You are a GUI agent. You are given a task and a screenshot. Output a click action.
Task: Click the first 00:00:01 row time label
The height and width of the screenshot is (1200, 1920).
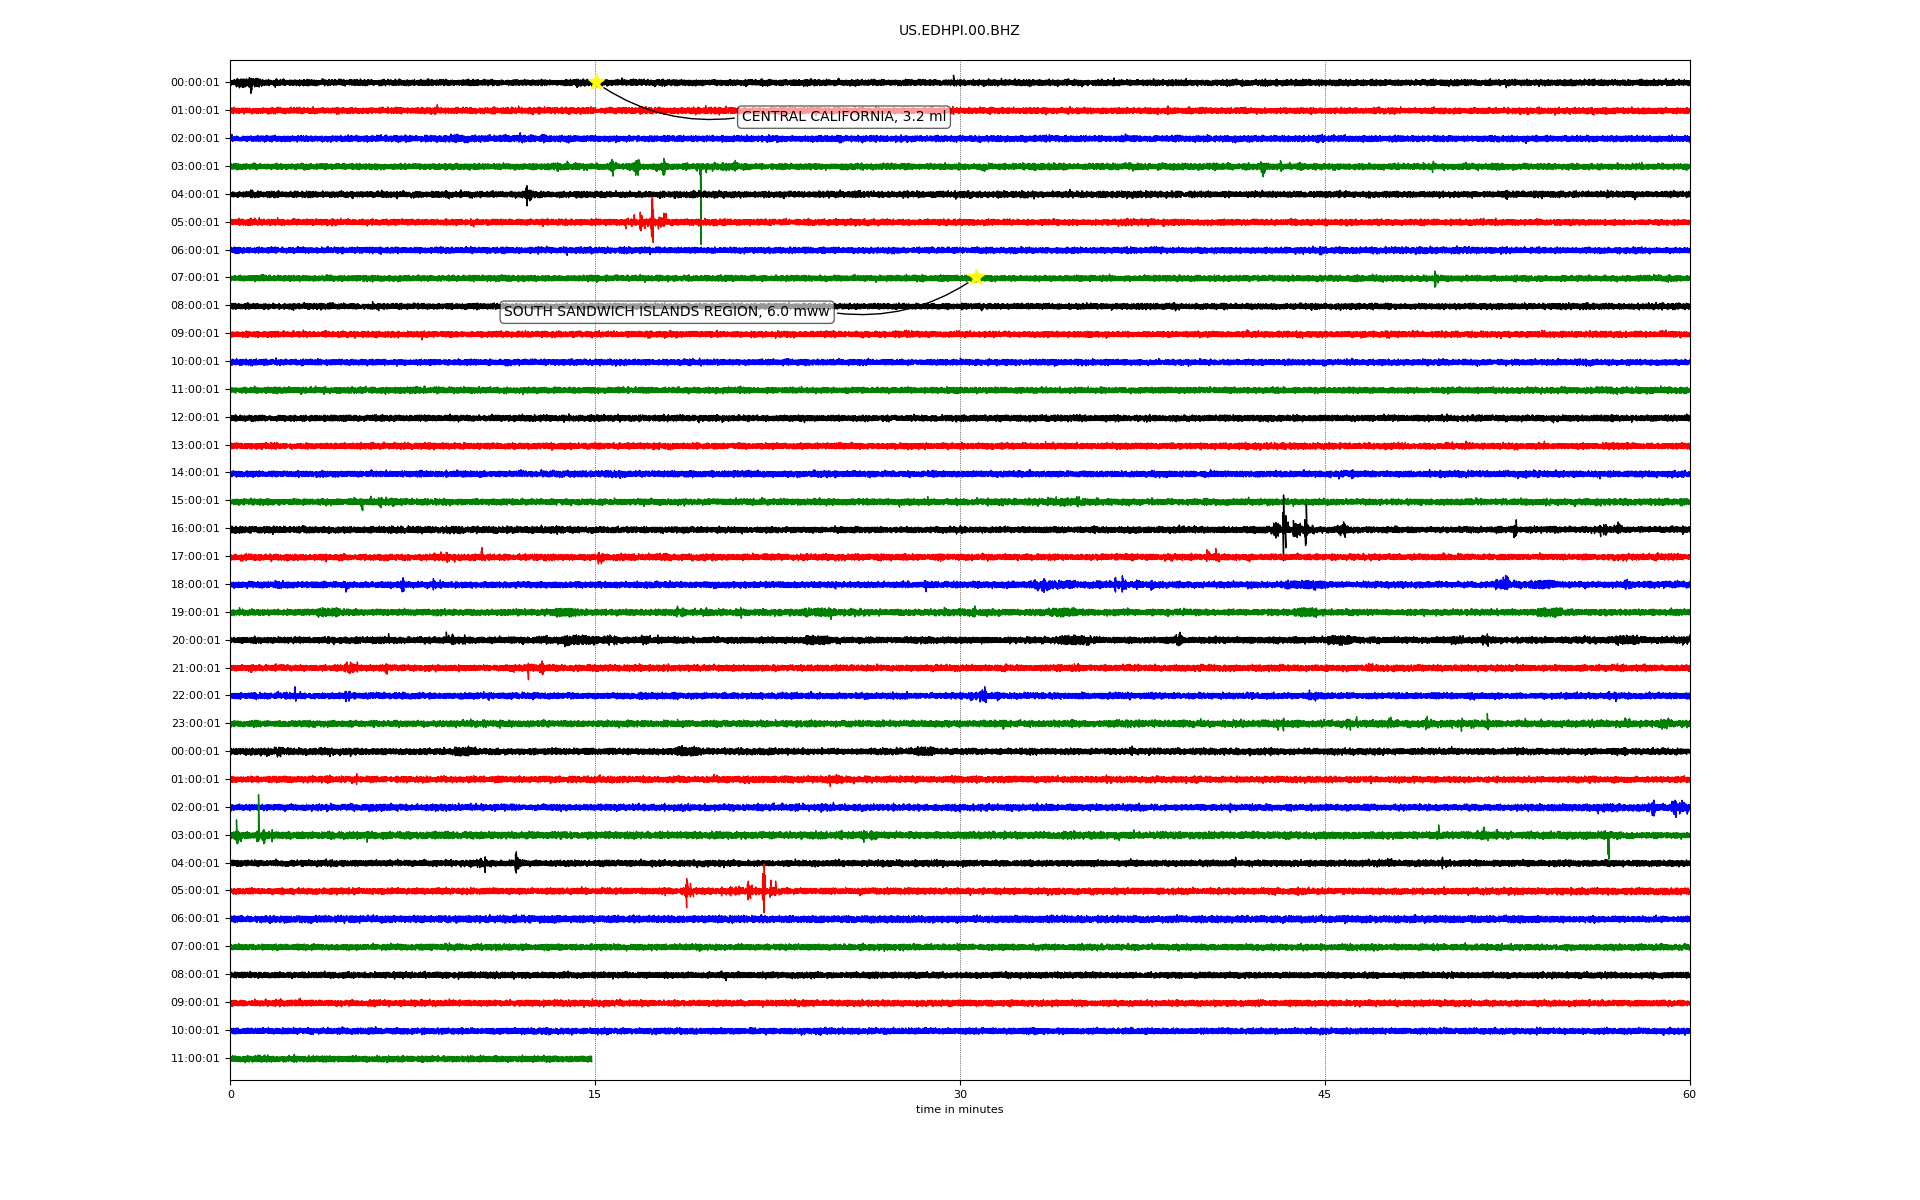pyautogui.click(x=195, y=83)
